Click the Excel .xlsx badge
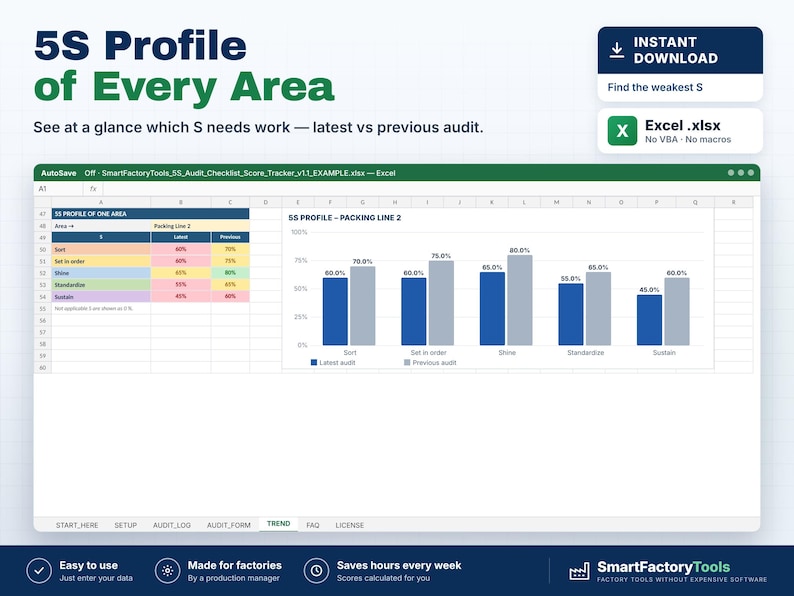Viewport: 794px width, 596px height. click(x=680, y=131)
